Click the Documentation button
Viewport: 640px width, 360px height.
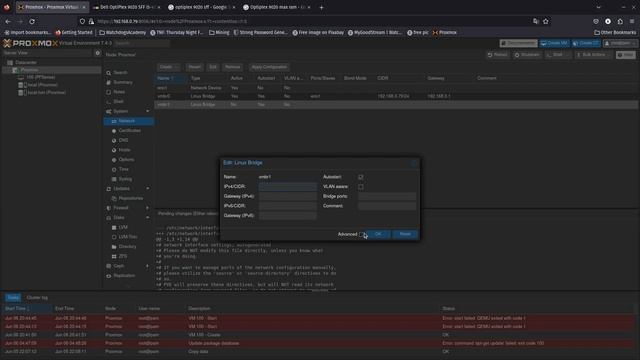(518, 43)
